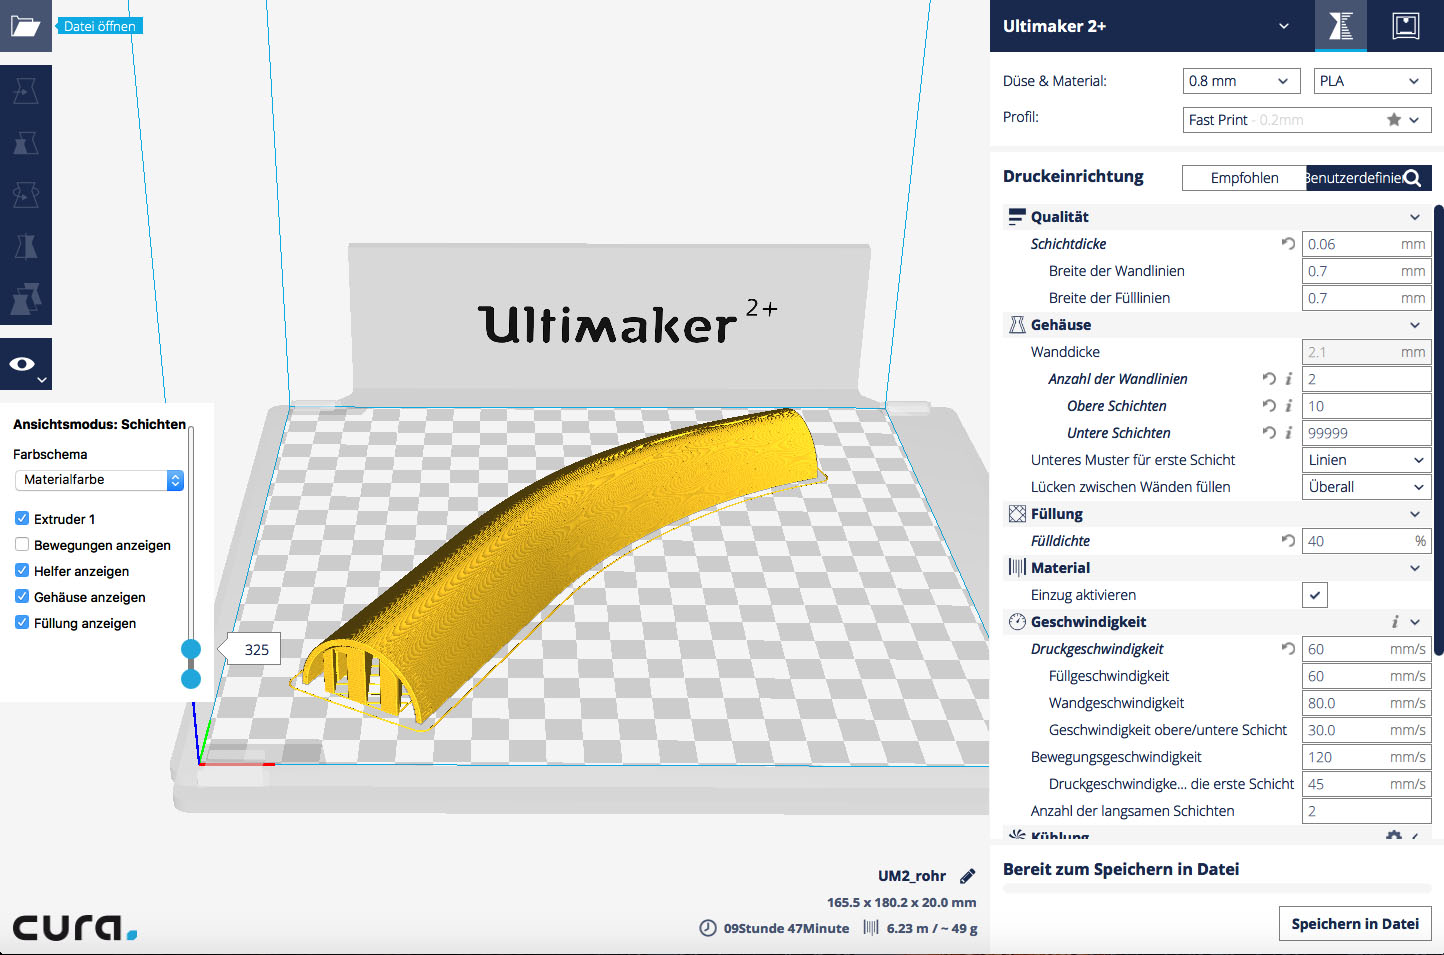Reset Druckgeschwindigkeit value
The image size is (1444, 955).
click(x=1288, y=649)
